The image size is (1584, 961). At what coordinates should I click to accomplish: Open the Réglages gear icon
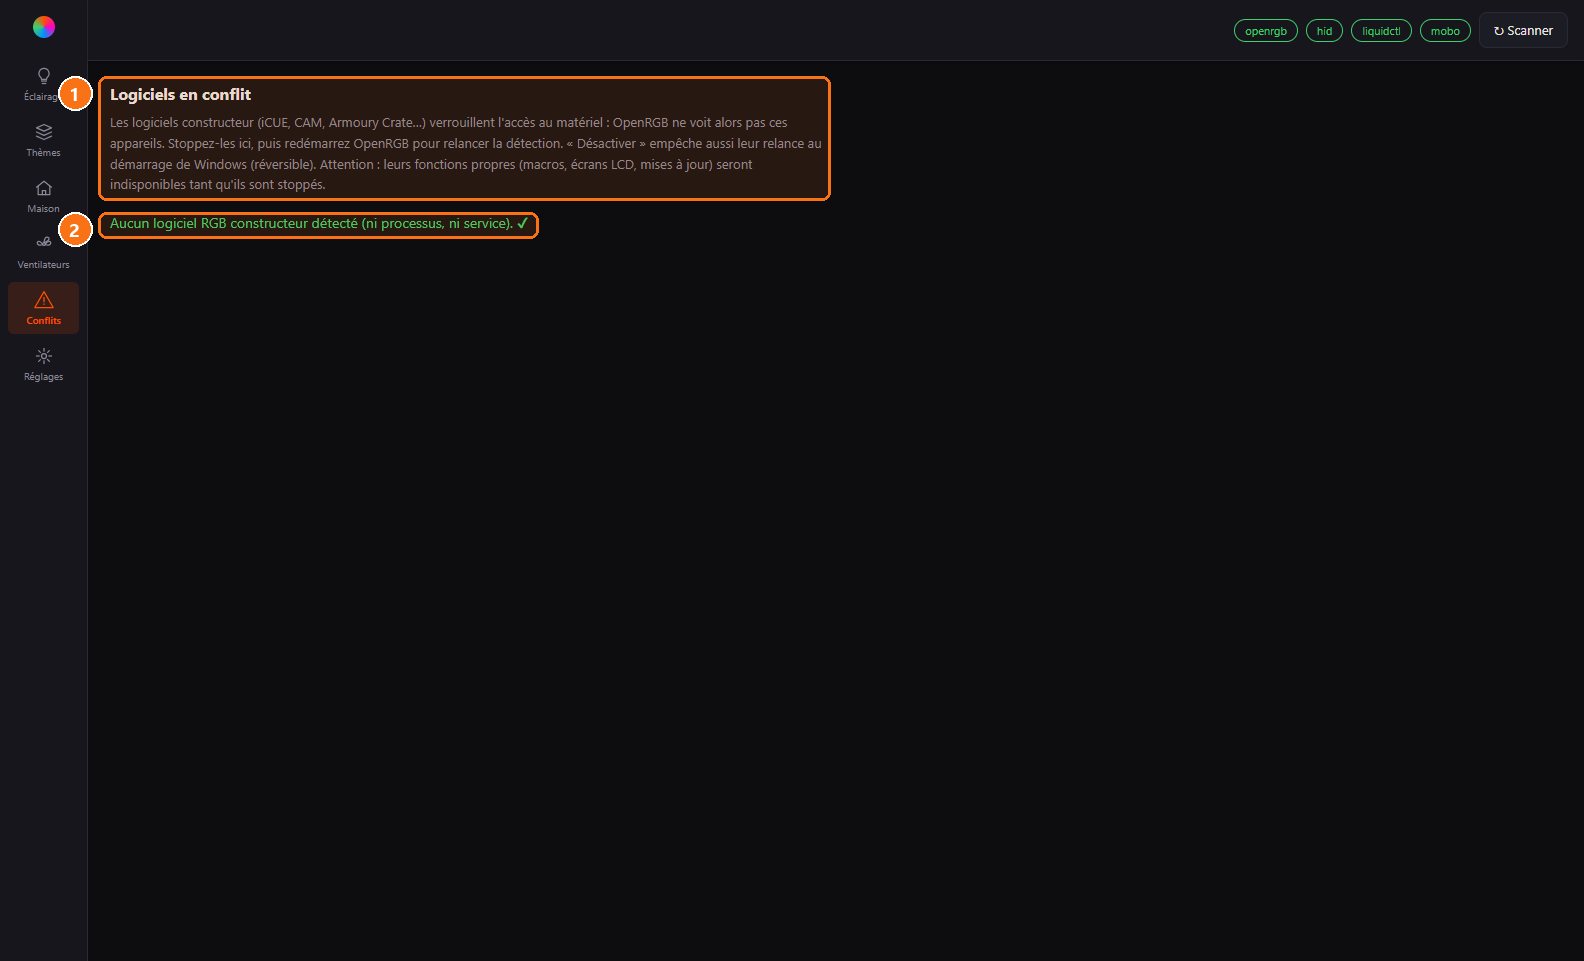tap(44, 356)
